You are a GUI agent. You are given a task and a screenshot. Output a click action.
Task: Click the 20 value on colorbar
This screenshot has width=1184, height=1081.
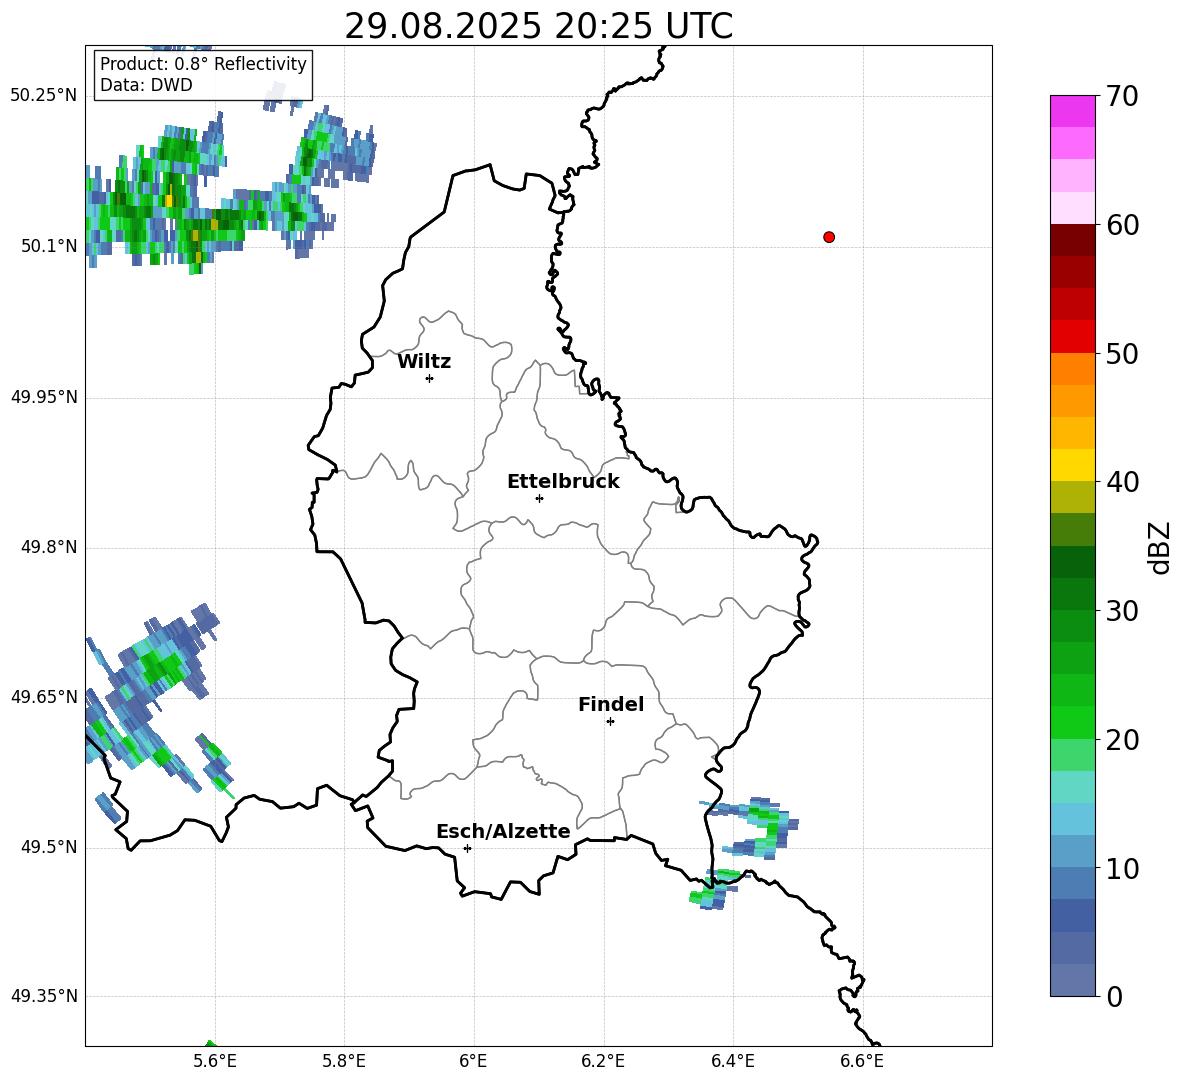coord(1122,740)
